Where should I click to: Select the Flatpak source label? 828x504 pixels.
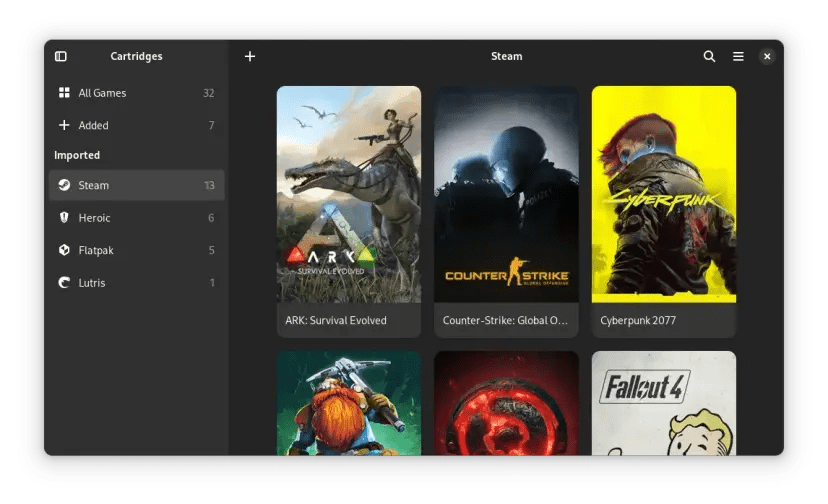pyautogui.click(x=96, y=250)
